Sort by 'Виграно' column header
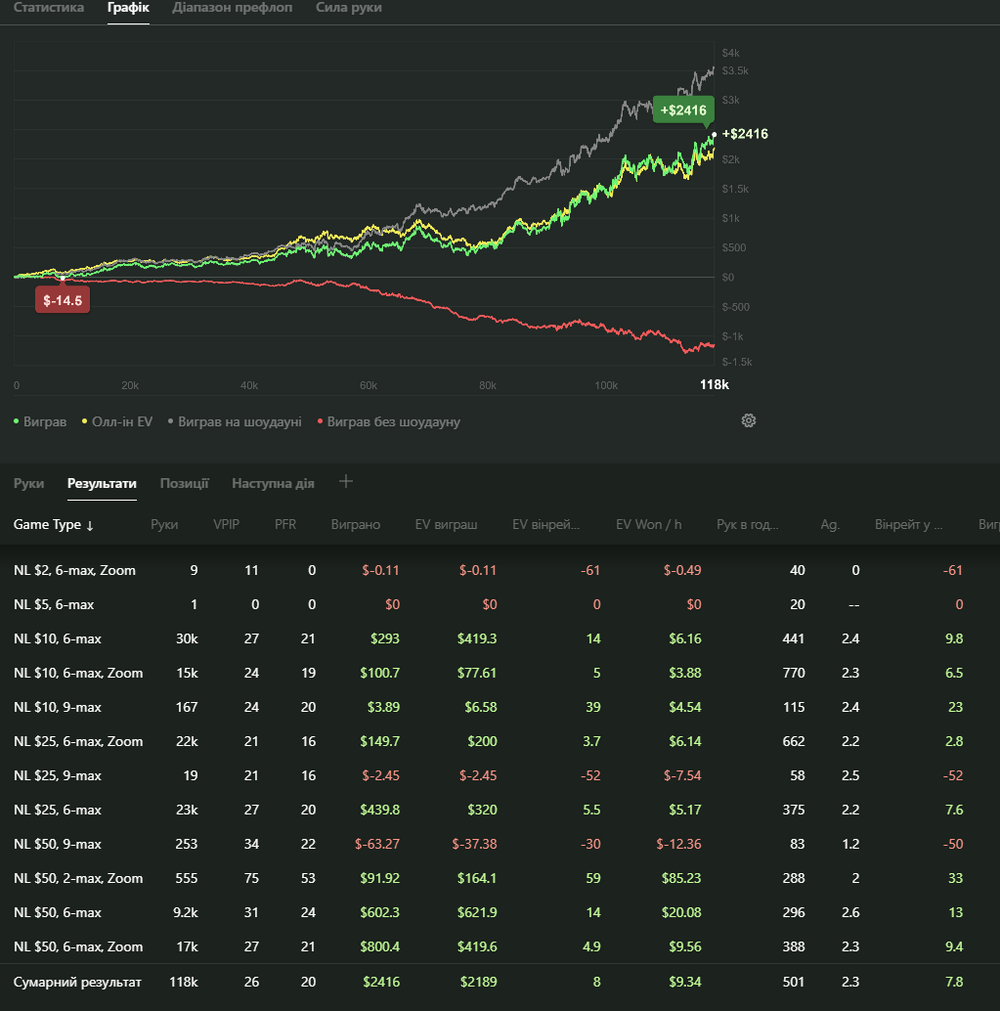Image resolution: width=1000 pixels, height=1011 pixels. [355, 525]
